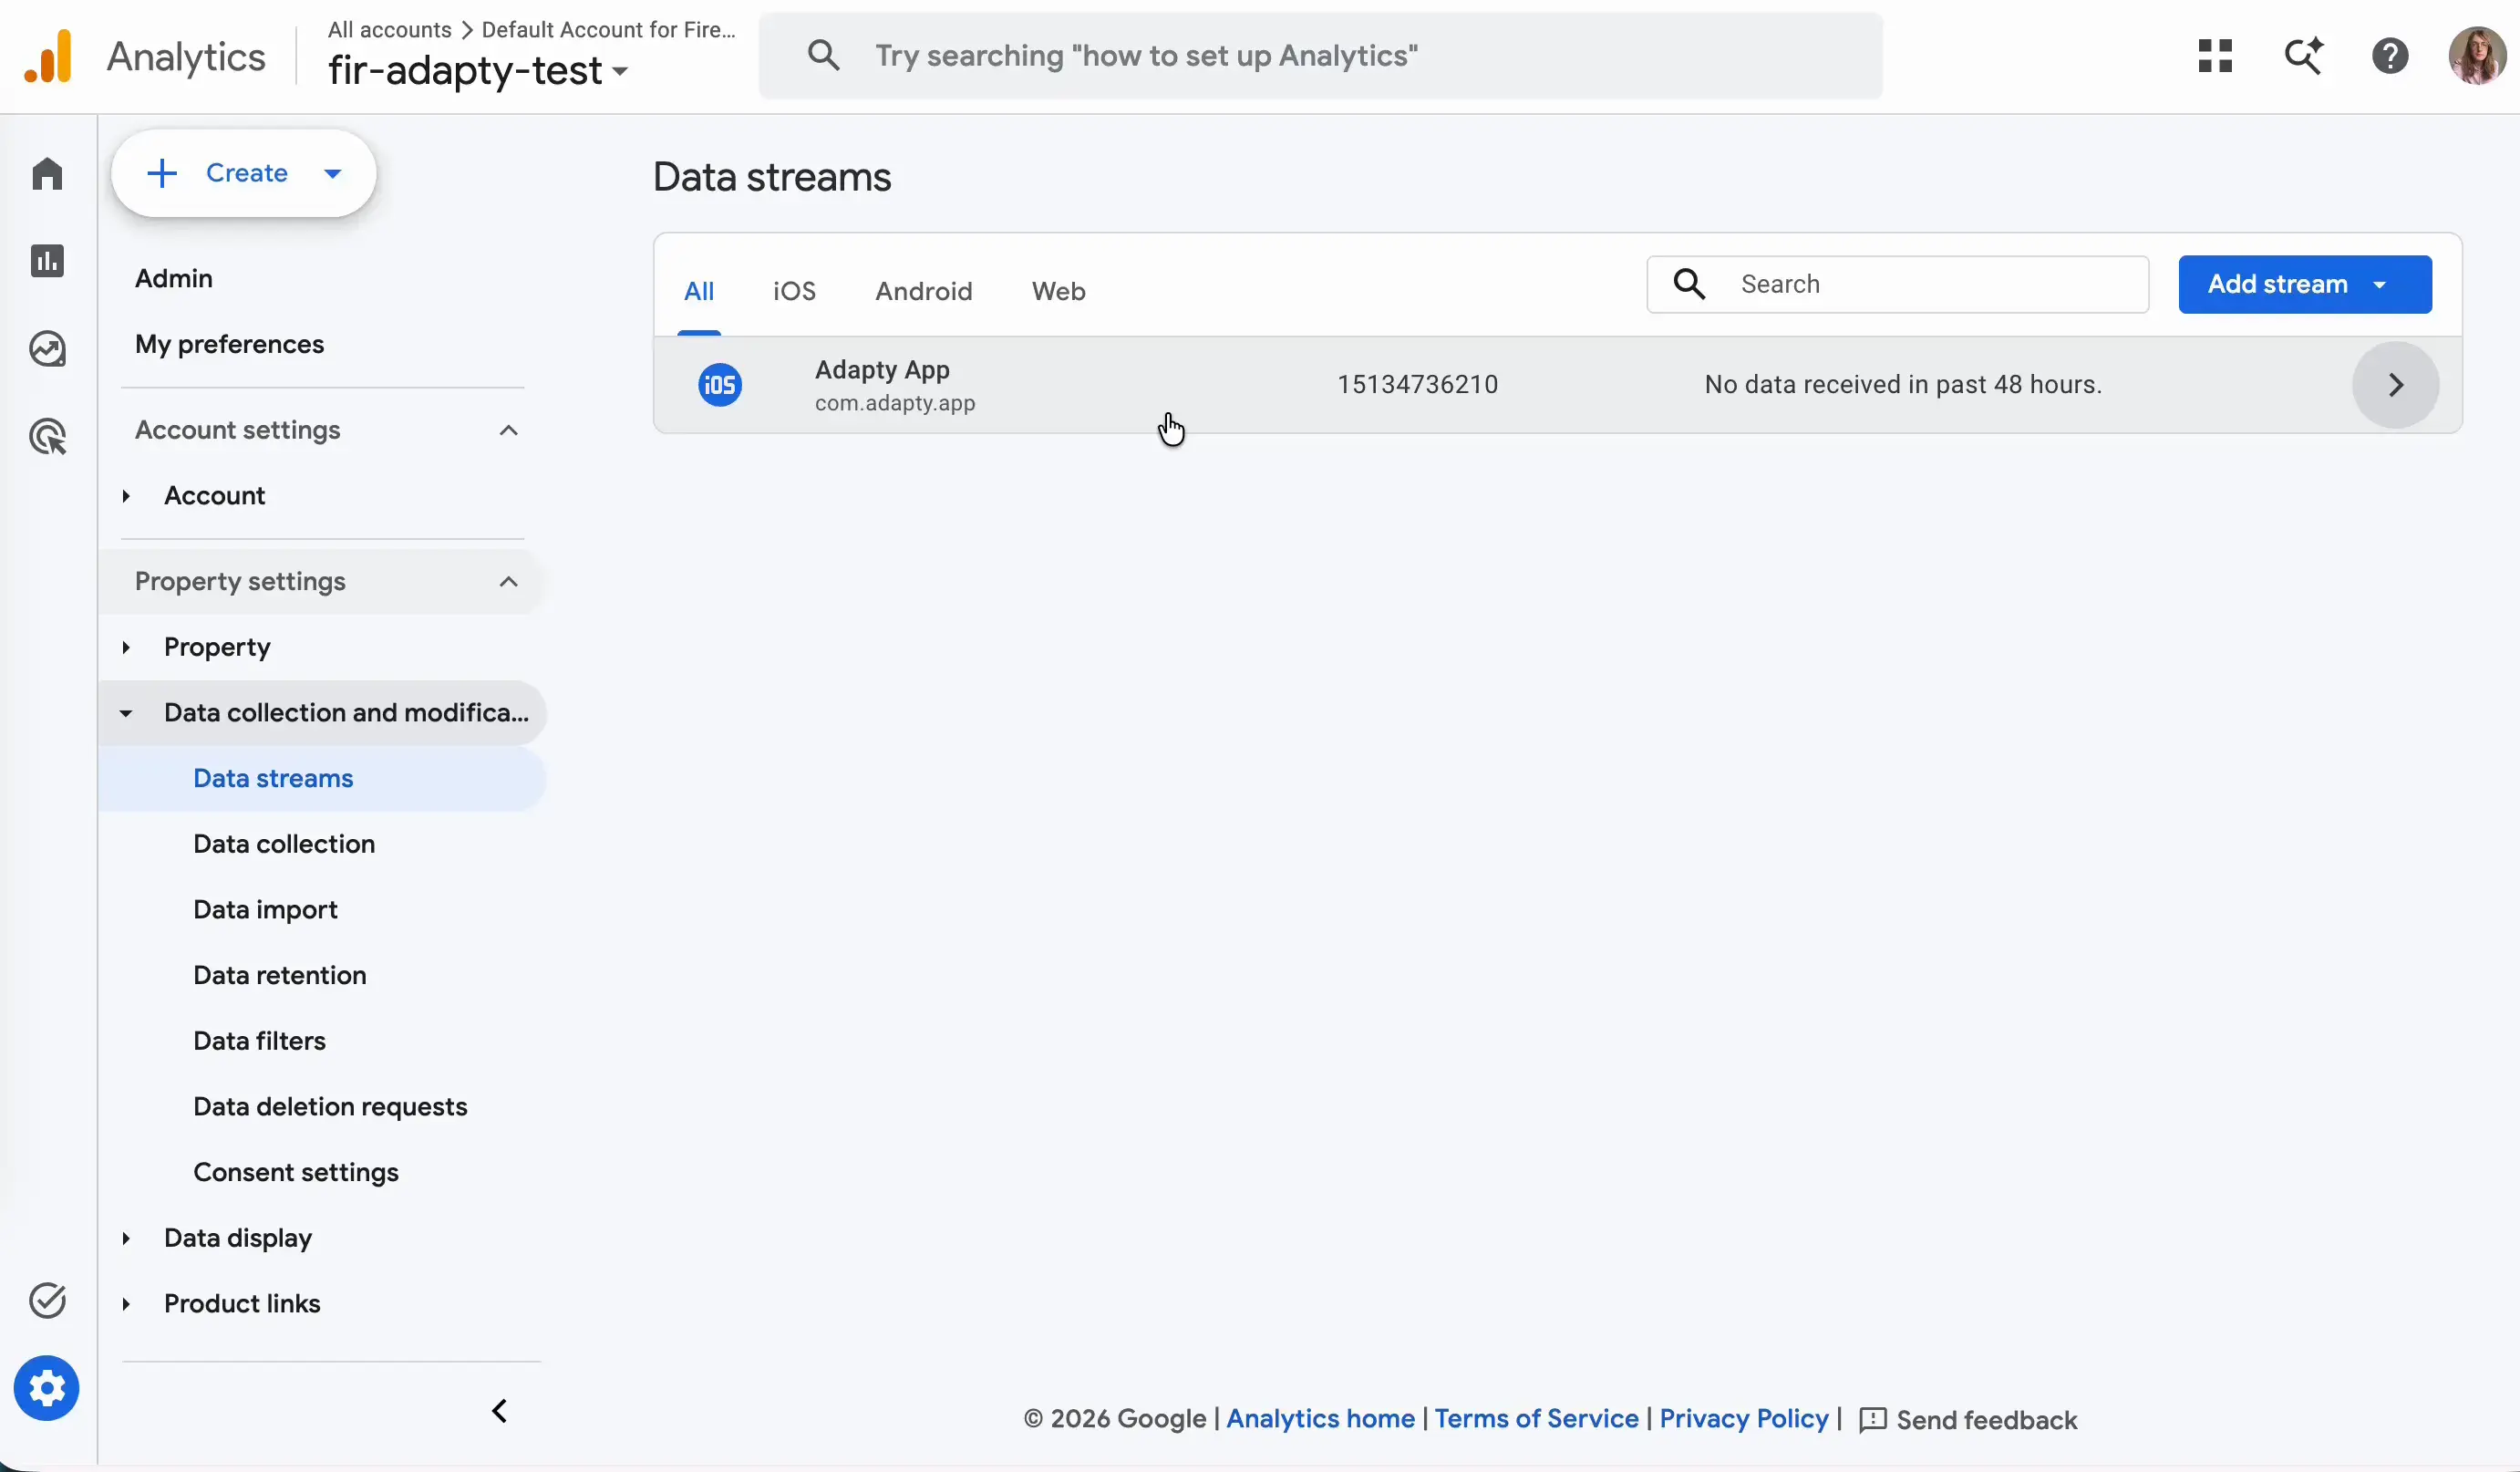Click Default Account for Fire… breadcrumb

[608, 30]
